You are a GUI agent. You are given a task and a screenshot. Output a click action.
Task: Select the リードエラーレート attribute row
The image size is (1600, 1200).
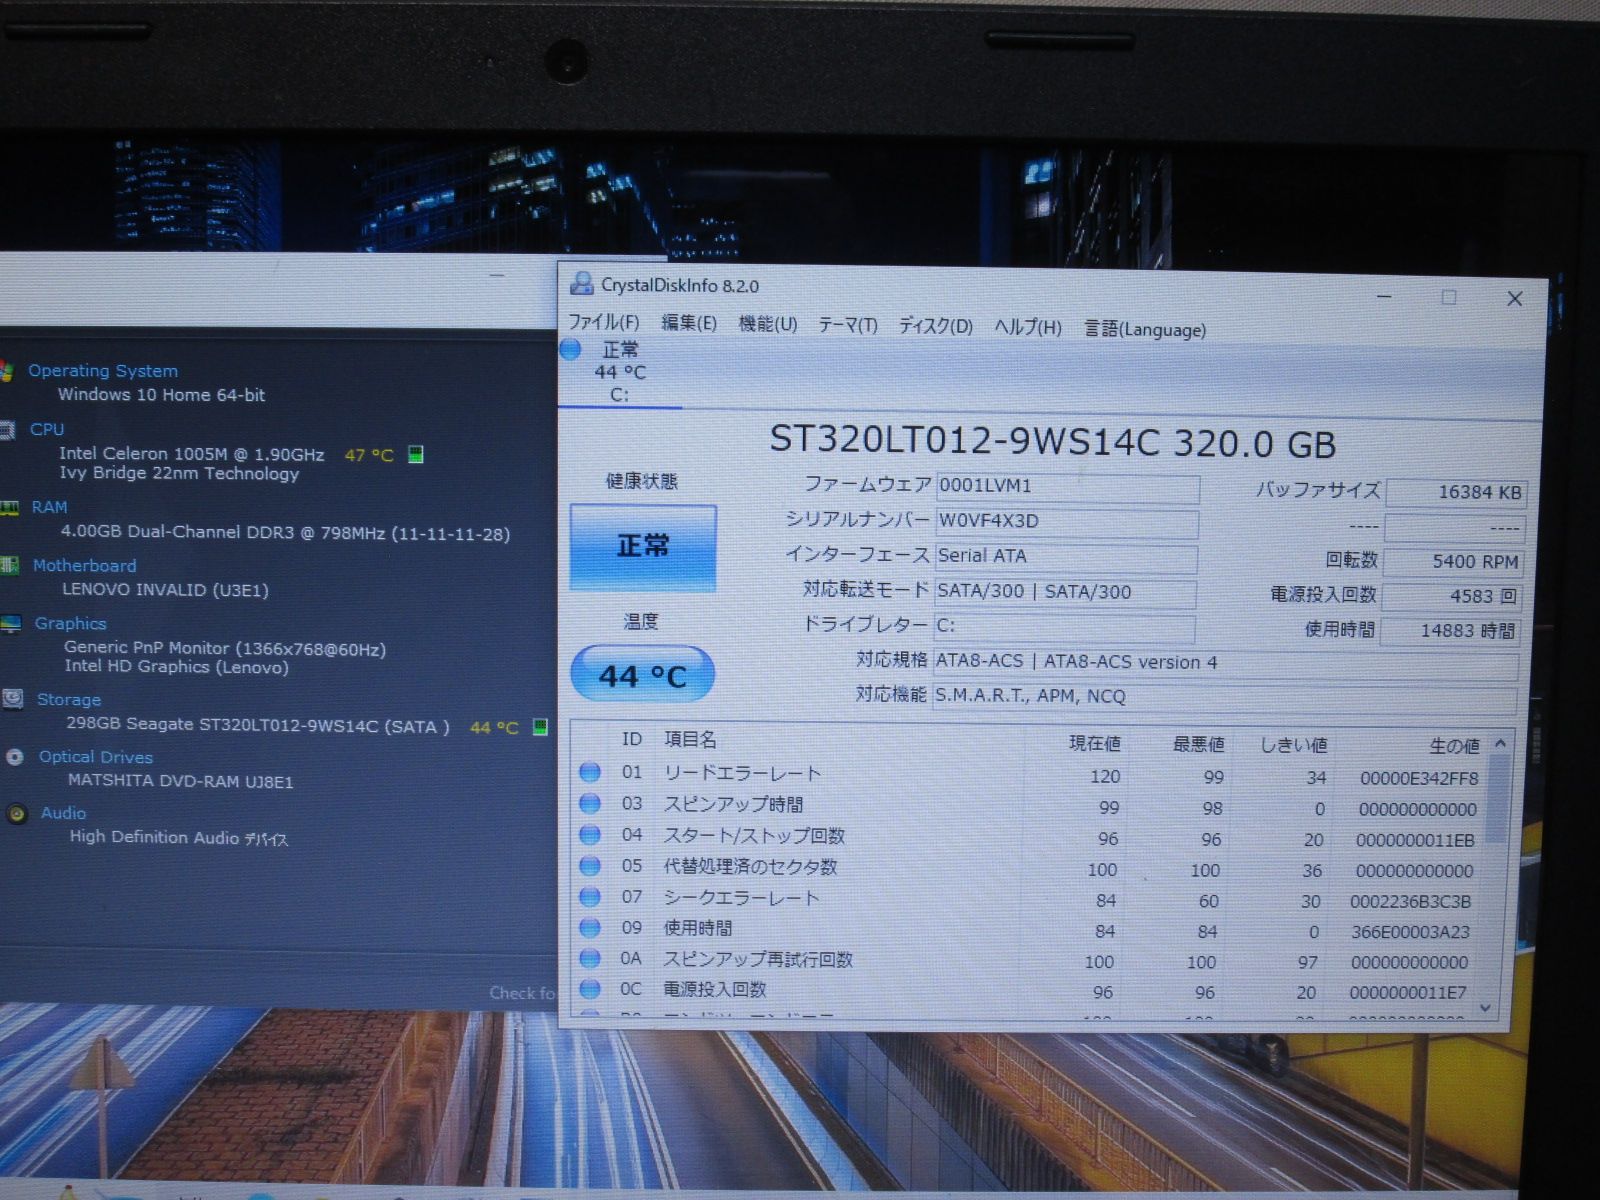(1030, 775)
